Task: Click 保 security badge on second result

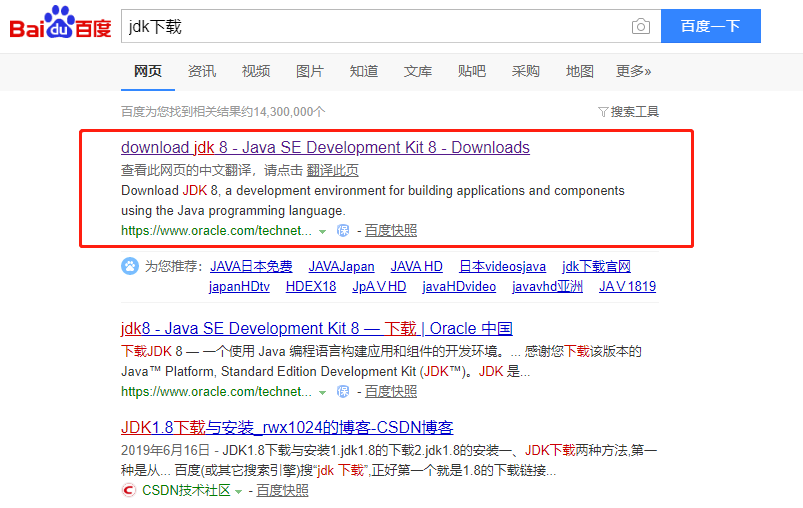Action: tap(343, 392)
